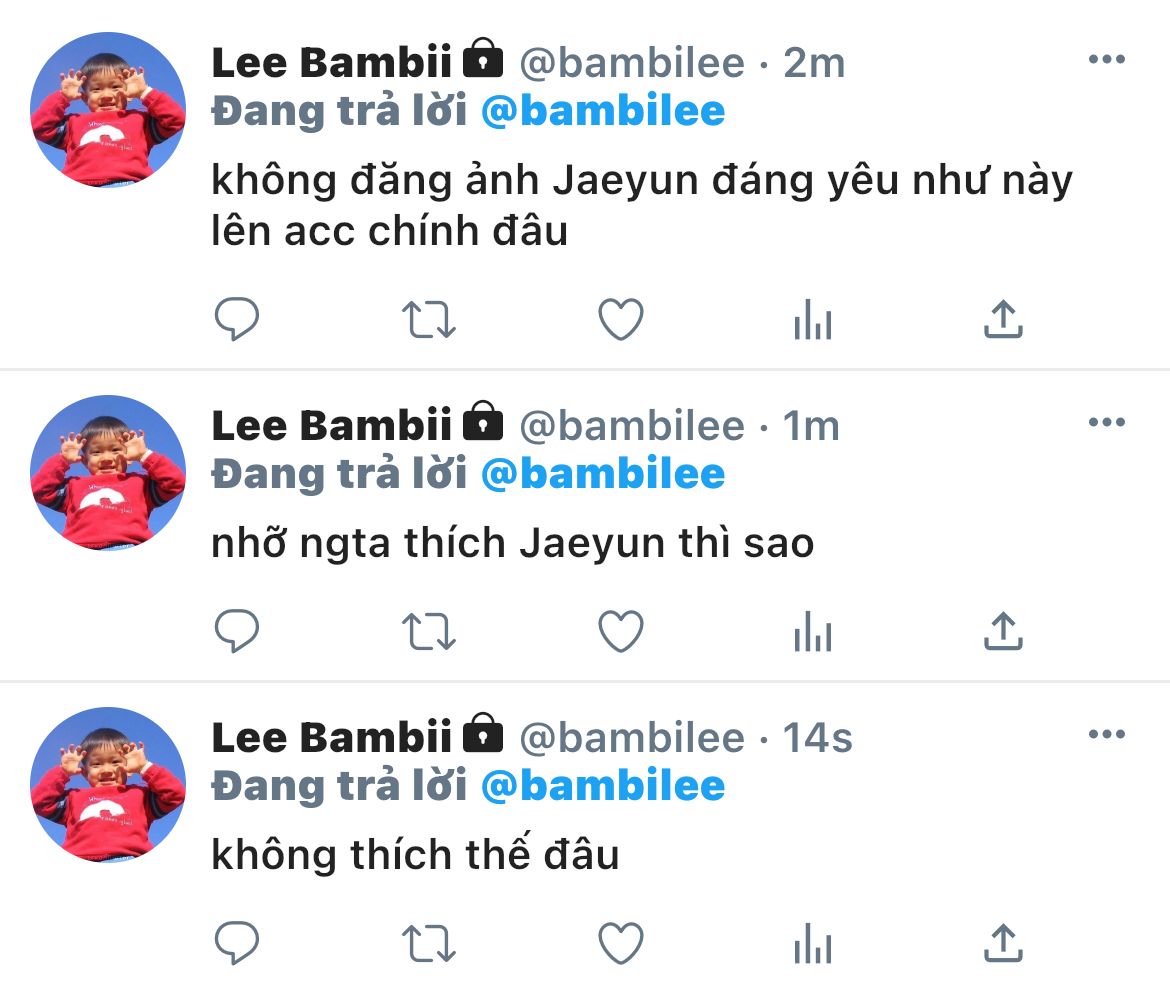Retweet the first tweet posted 2m ago
Image resolution: width=1170 pixels, height=987 pixels.
pyautogui.click(x=428, y=319)
